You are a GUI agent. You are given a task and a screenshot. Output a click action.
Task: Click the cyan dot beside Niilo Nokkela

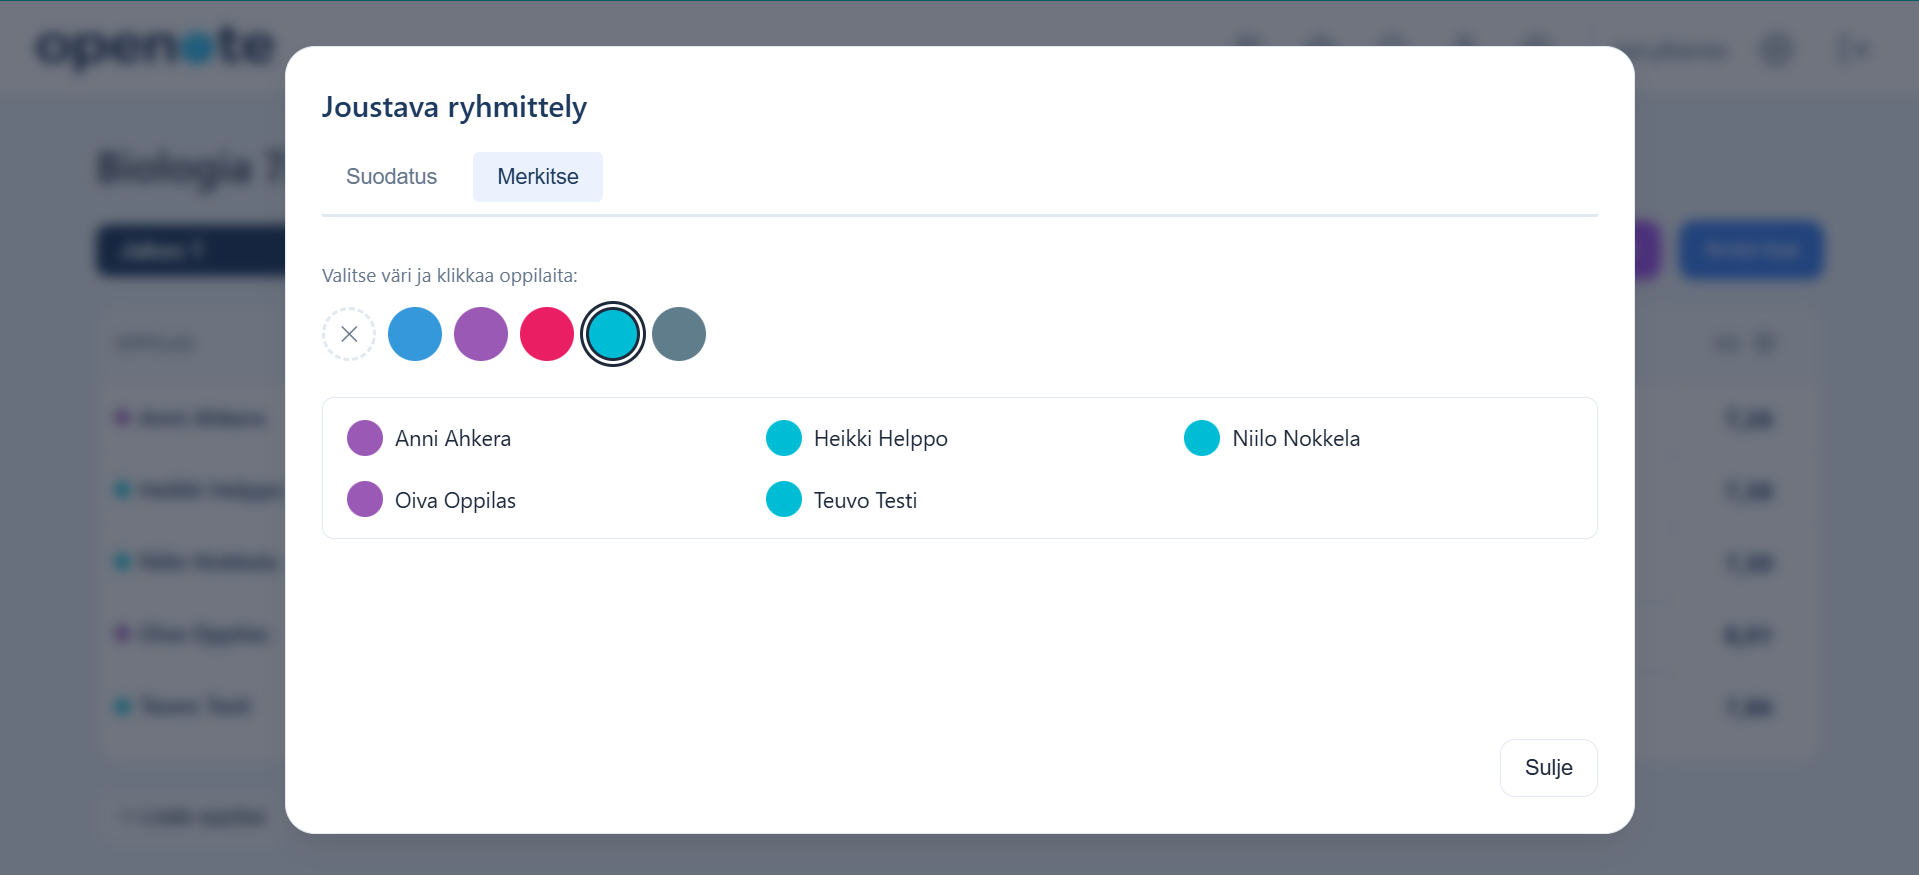pyautogui.click(x=1202, y=438)
